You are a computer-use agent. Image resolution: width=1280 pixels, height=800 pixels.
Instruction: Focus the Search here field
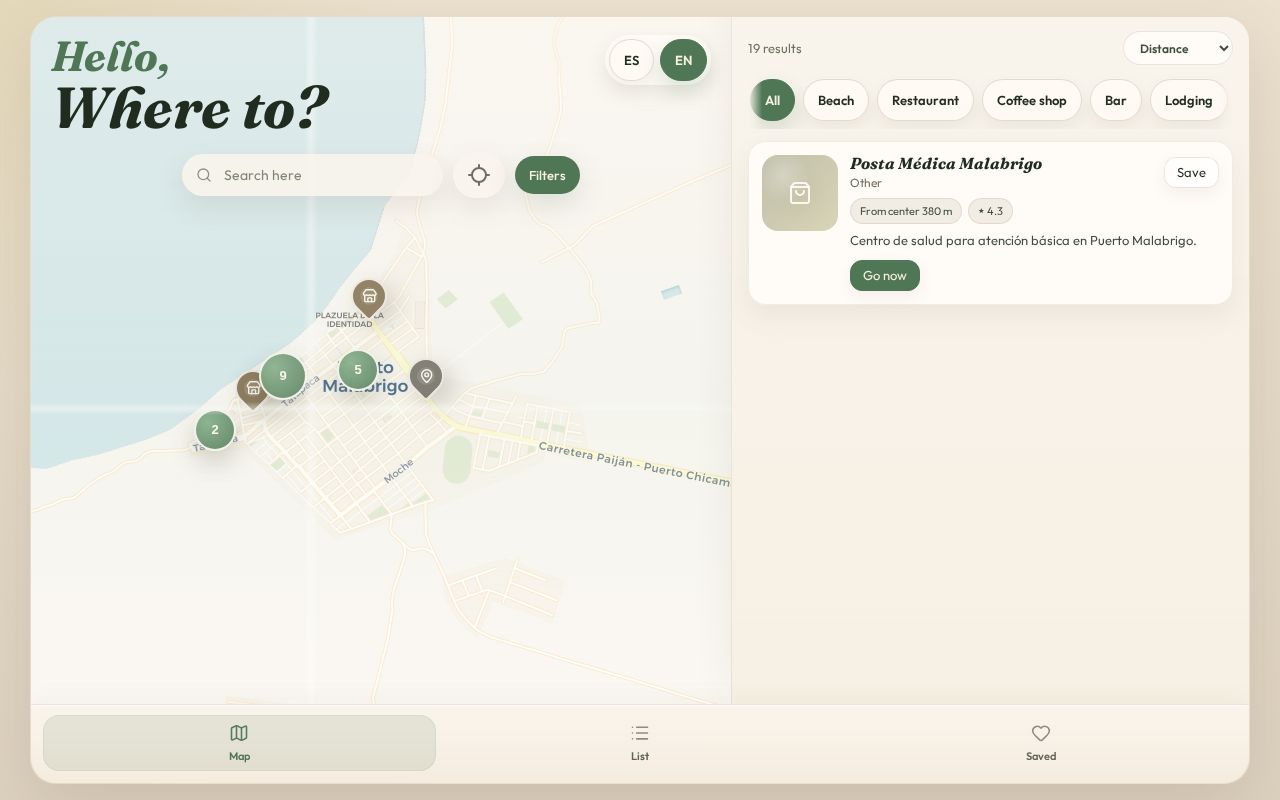(312, 175)
